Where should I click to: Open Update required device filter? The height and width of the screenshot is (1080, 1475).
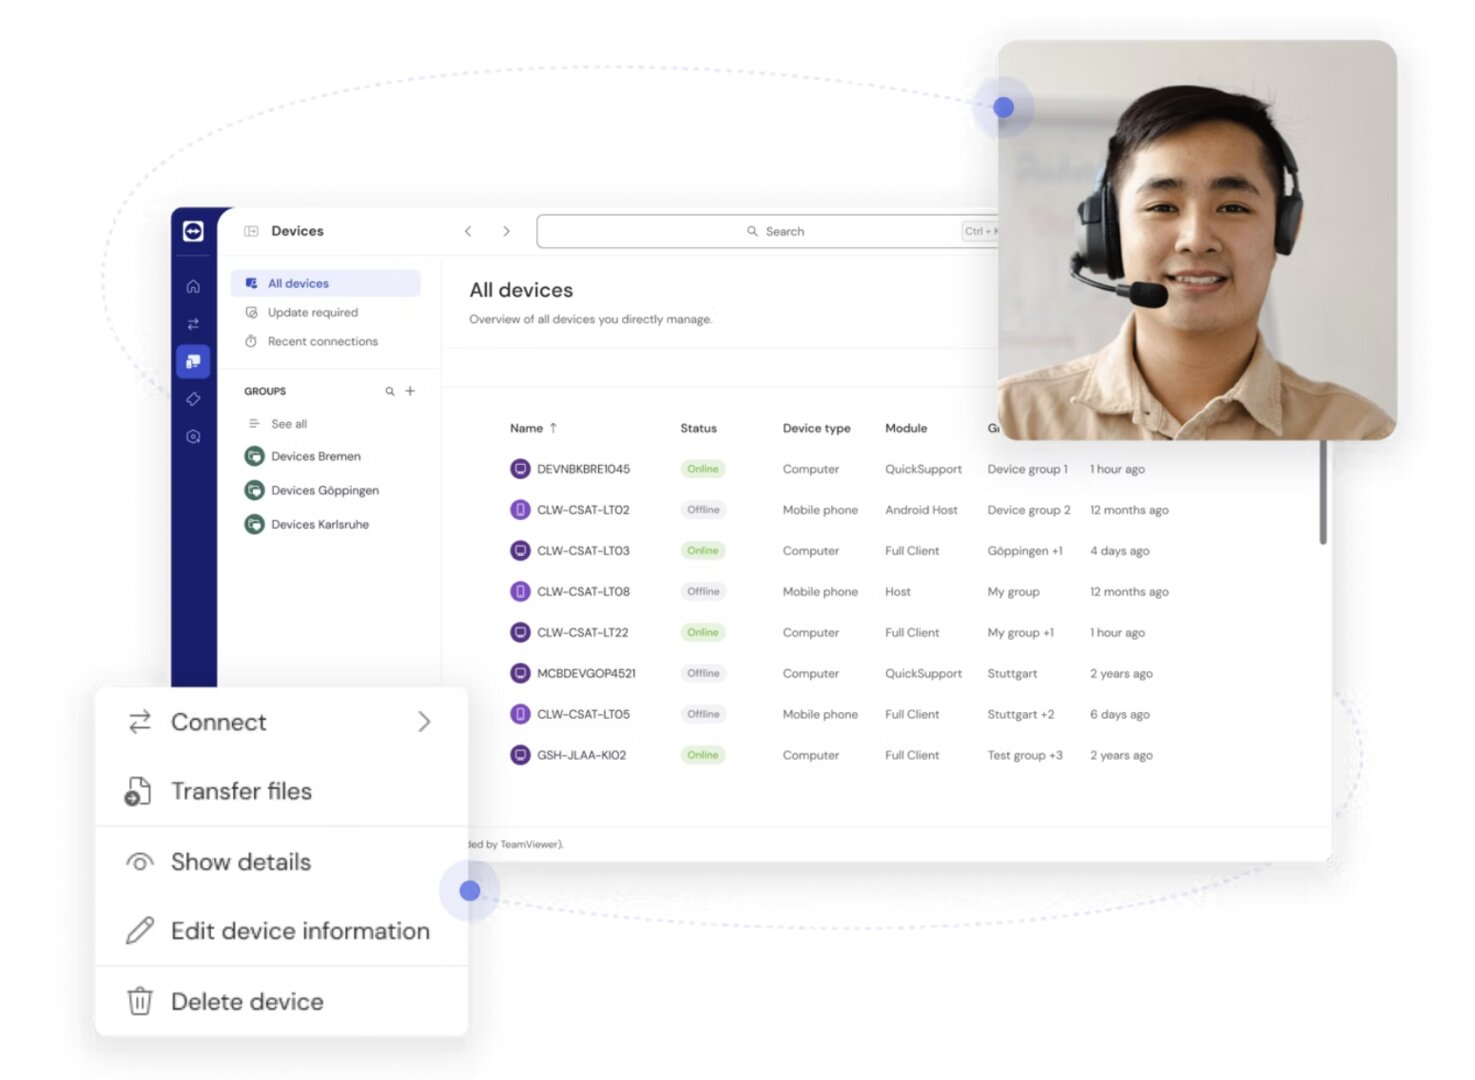(x=312, y=312)
